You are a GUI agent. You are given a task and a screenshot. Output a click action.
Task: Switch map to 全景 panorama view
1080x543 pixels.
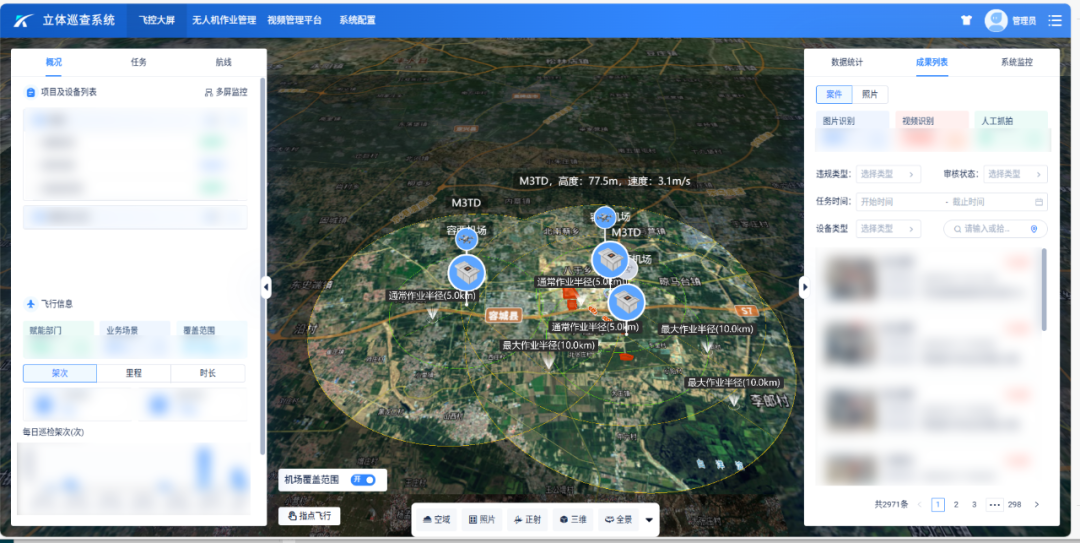tap(619, 519)
